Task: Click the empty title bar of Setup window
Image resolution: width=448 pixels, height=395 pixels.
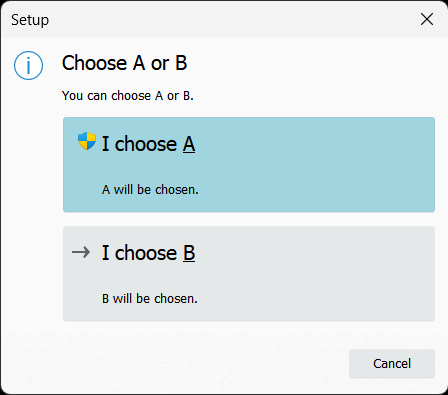Action: click(233, 19)
